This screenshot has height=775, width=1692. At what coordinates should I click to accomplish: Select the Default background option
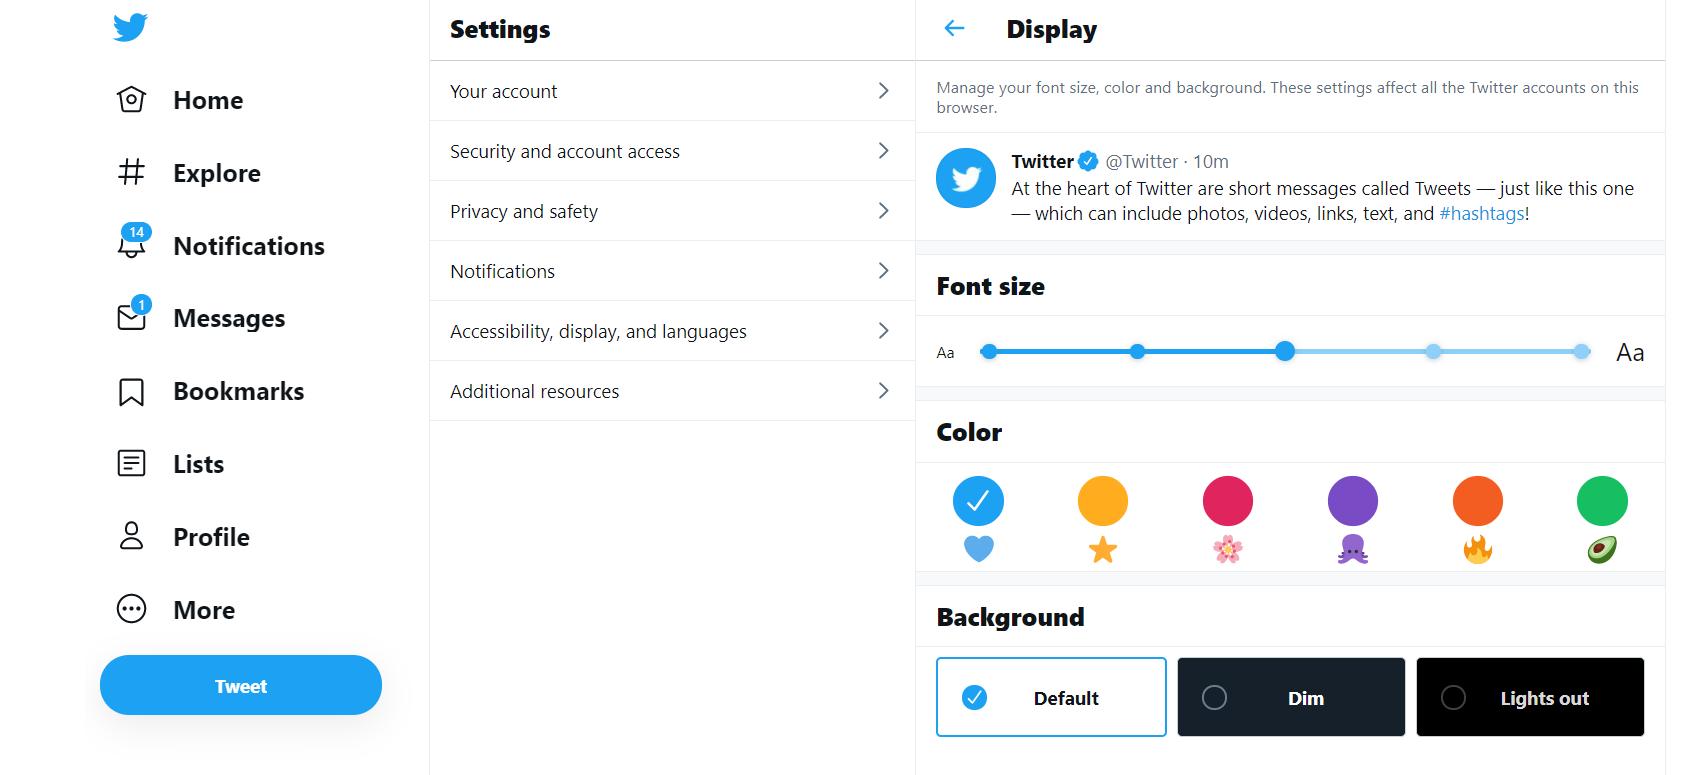pos(1051,697)
